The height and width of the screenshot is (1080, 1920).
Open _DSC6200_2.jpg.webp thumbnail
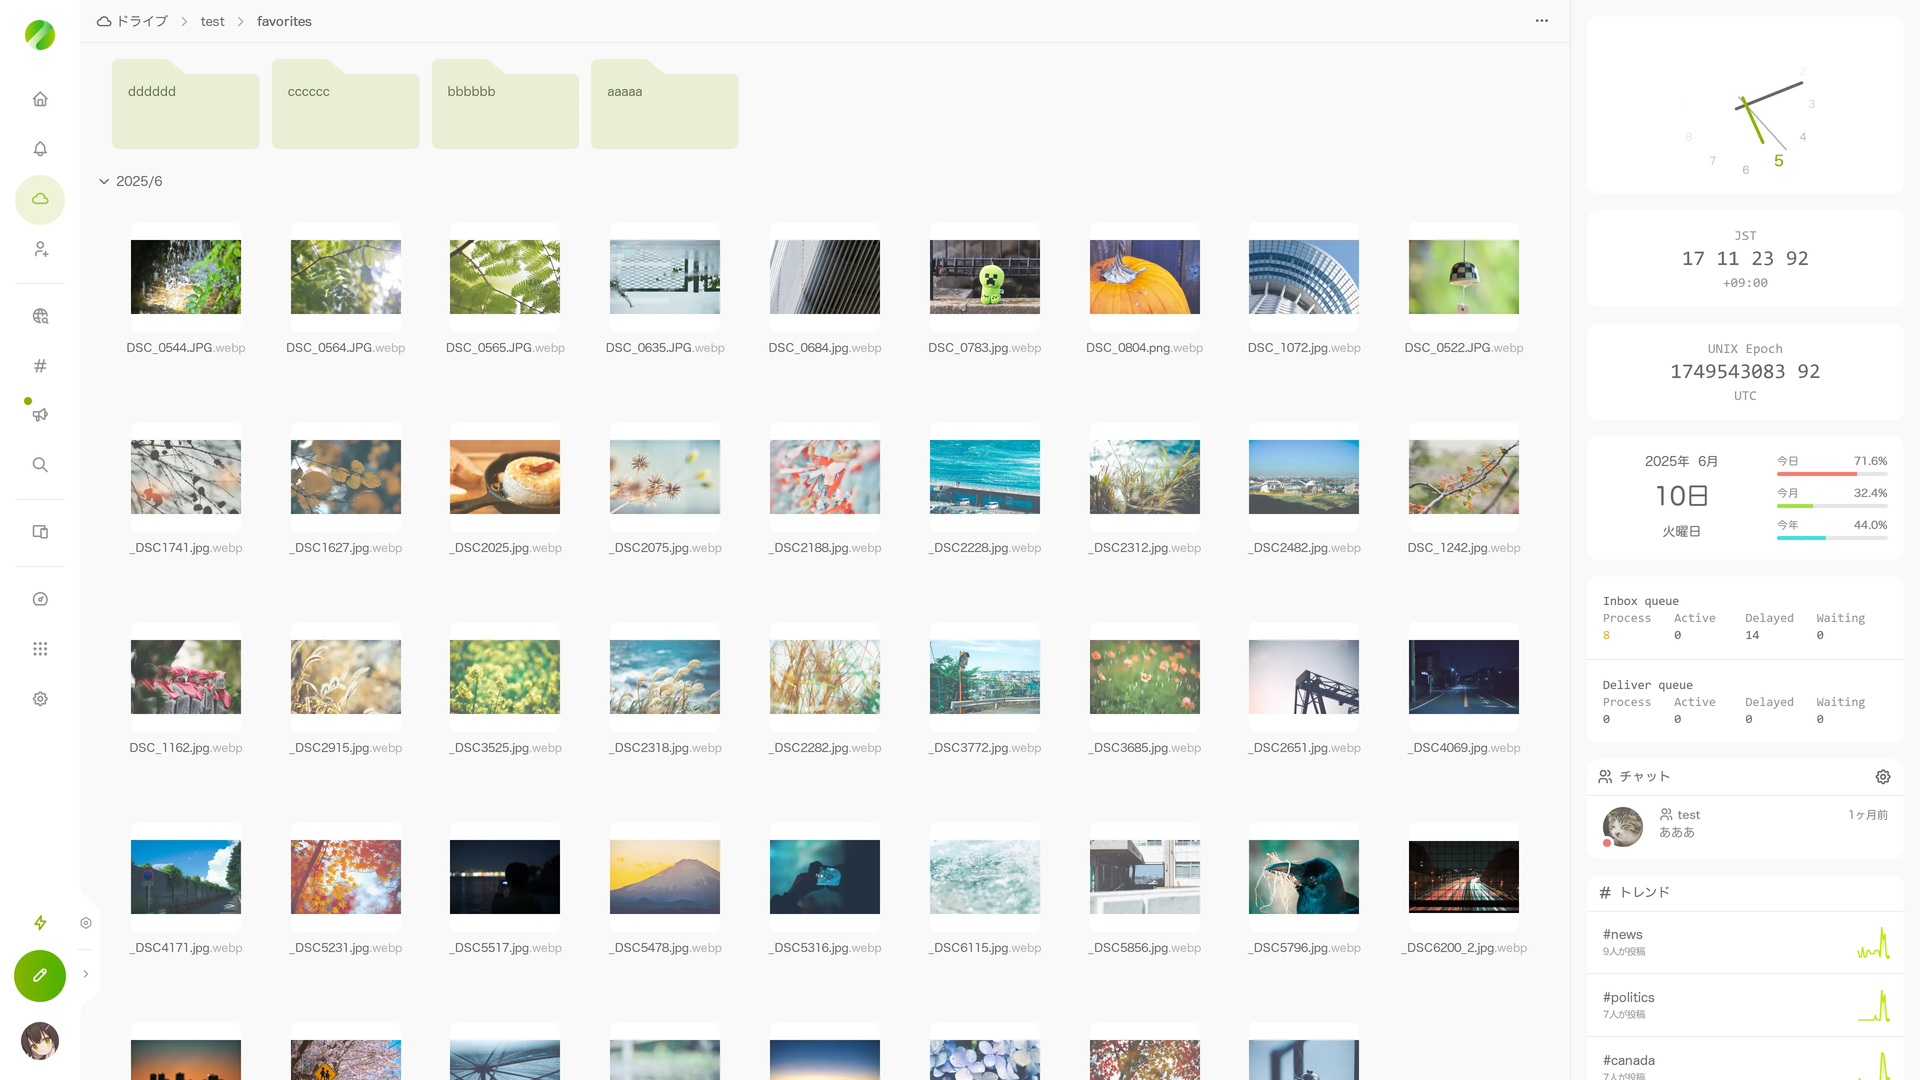point(1464,877)
